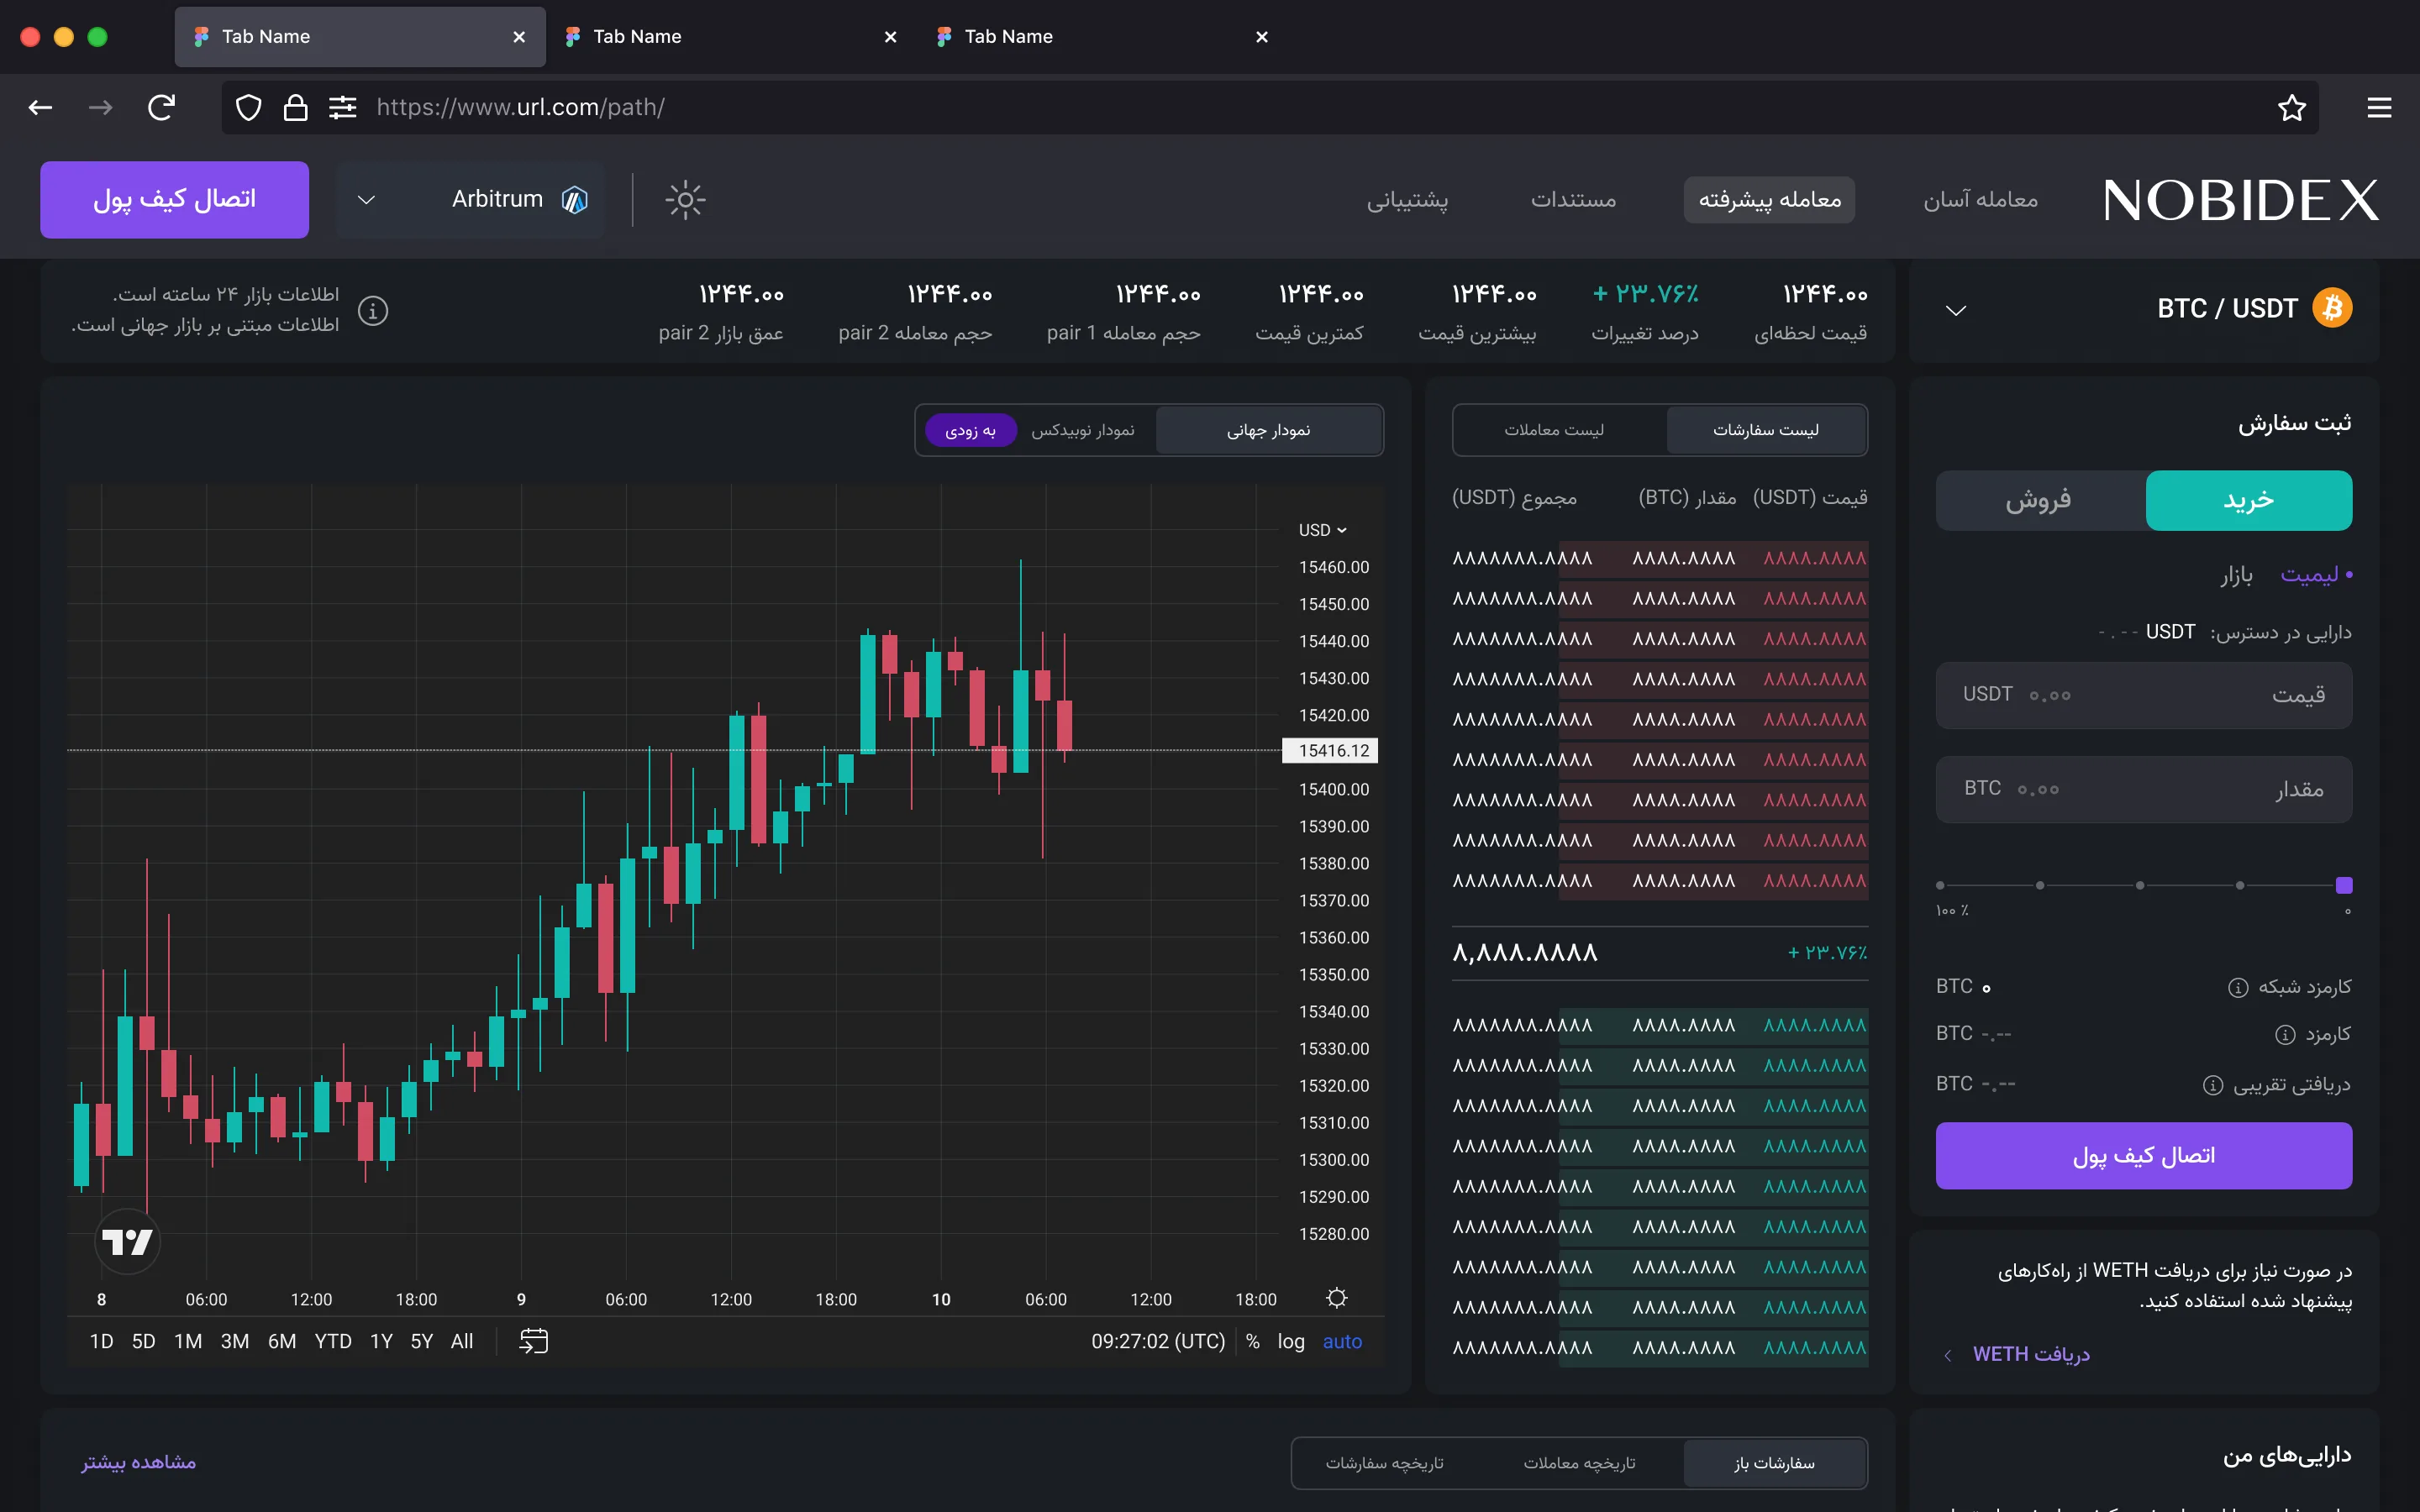Viewport: 2420px width, 1512px height.
Task: Open the browser hamburger menu
Action: tap(2380, 107)
